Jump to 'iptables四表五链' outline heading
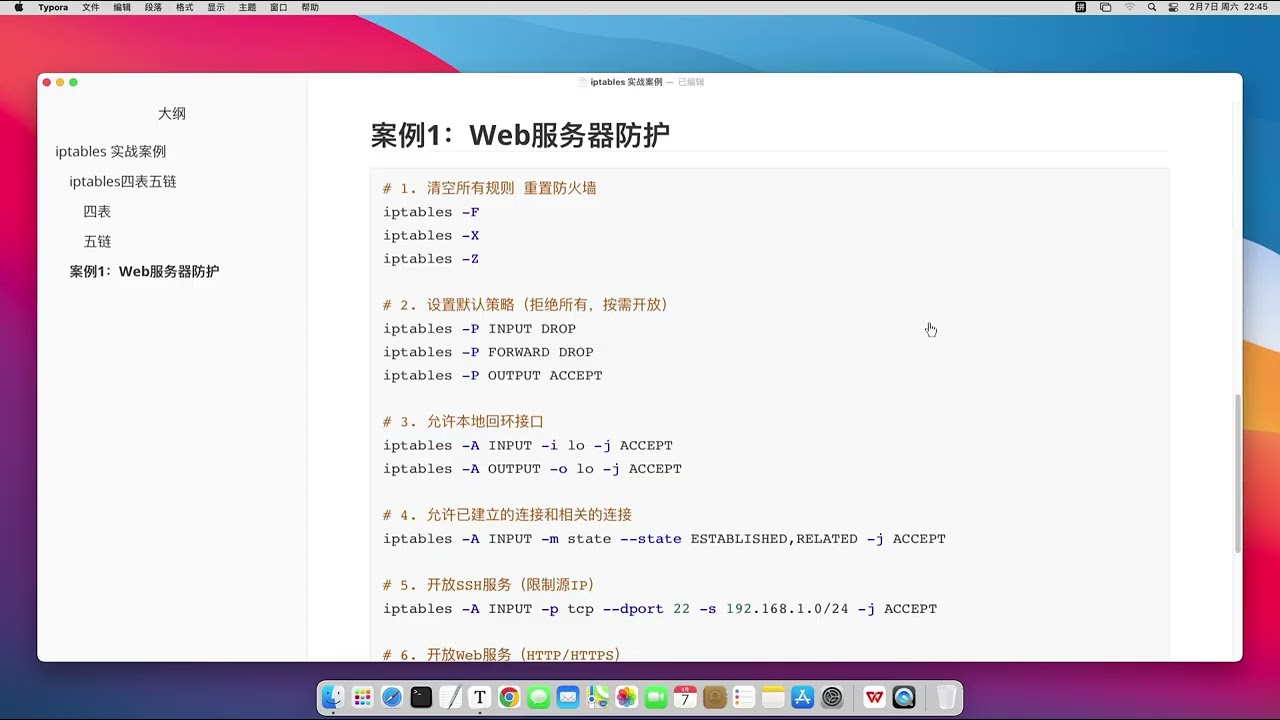 [x=123, y=182]
